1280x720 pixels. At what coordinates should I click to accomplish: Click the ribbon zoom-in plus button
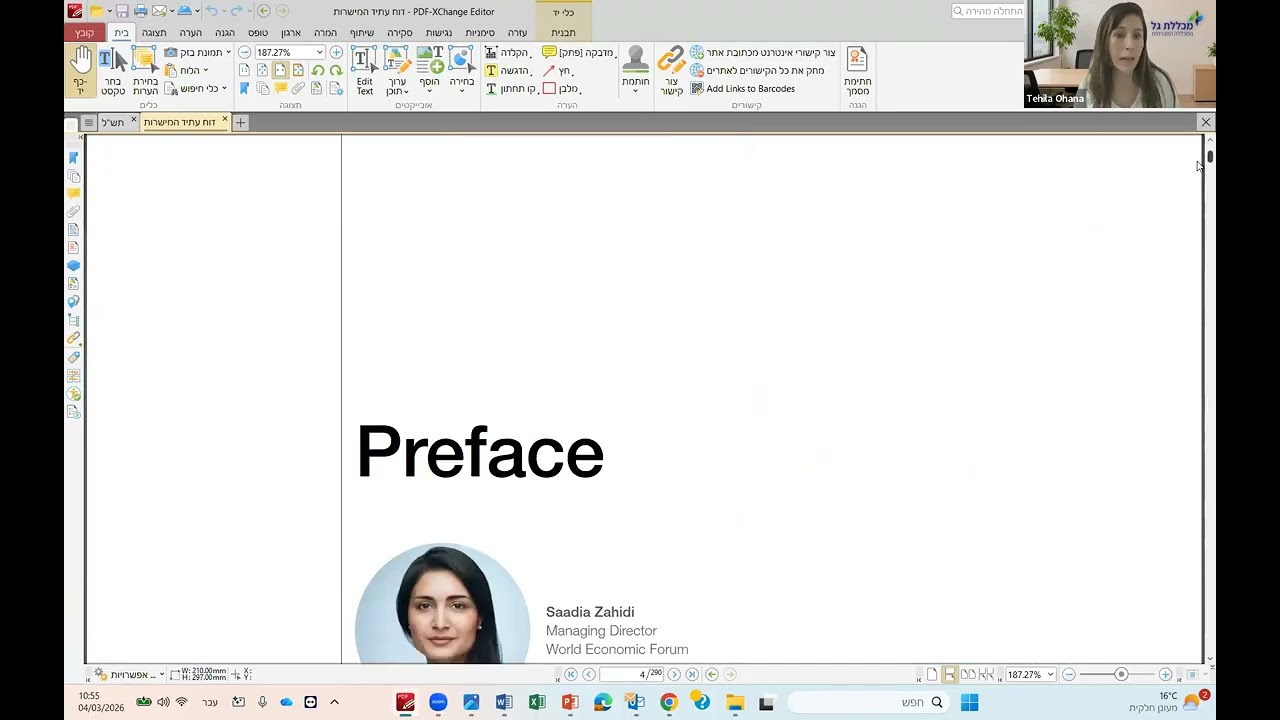336,52
